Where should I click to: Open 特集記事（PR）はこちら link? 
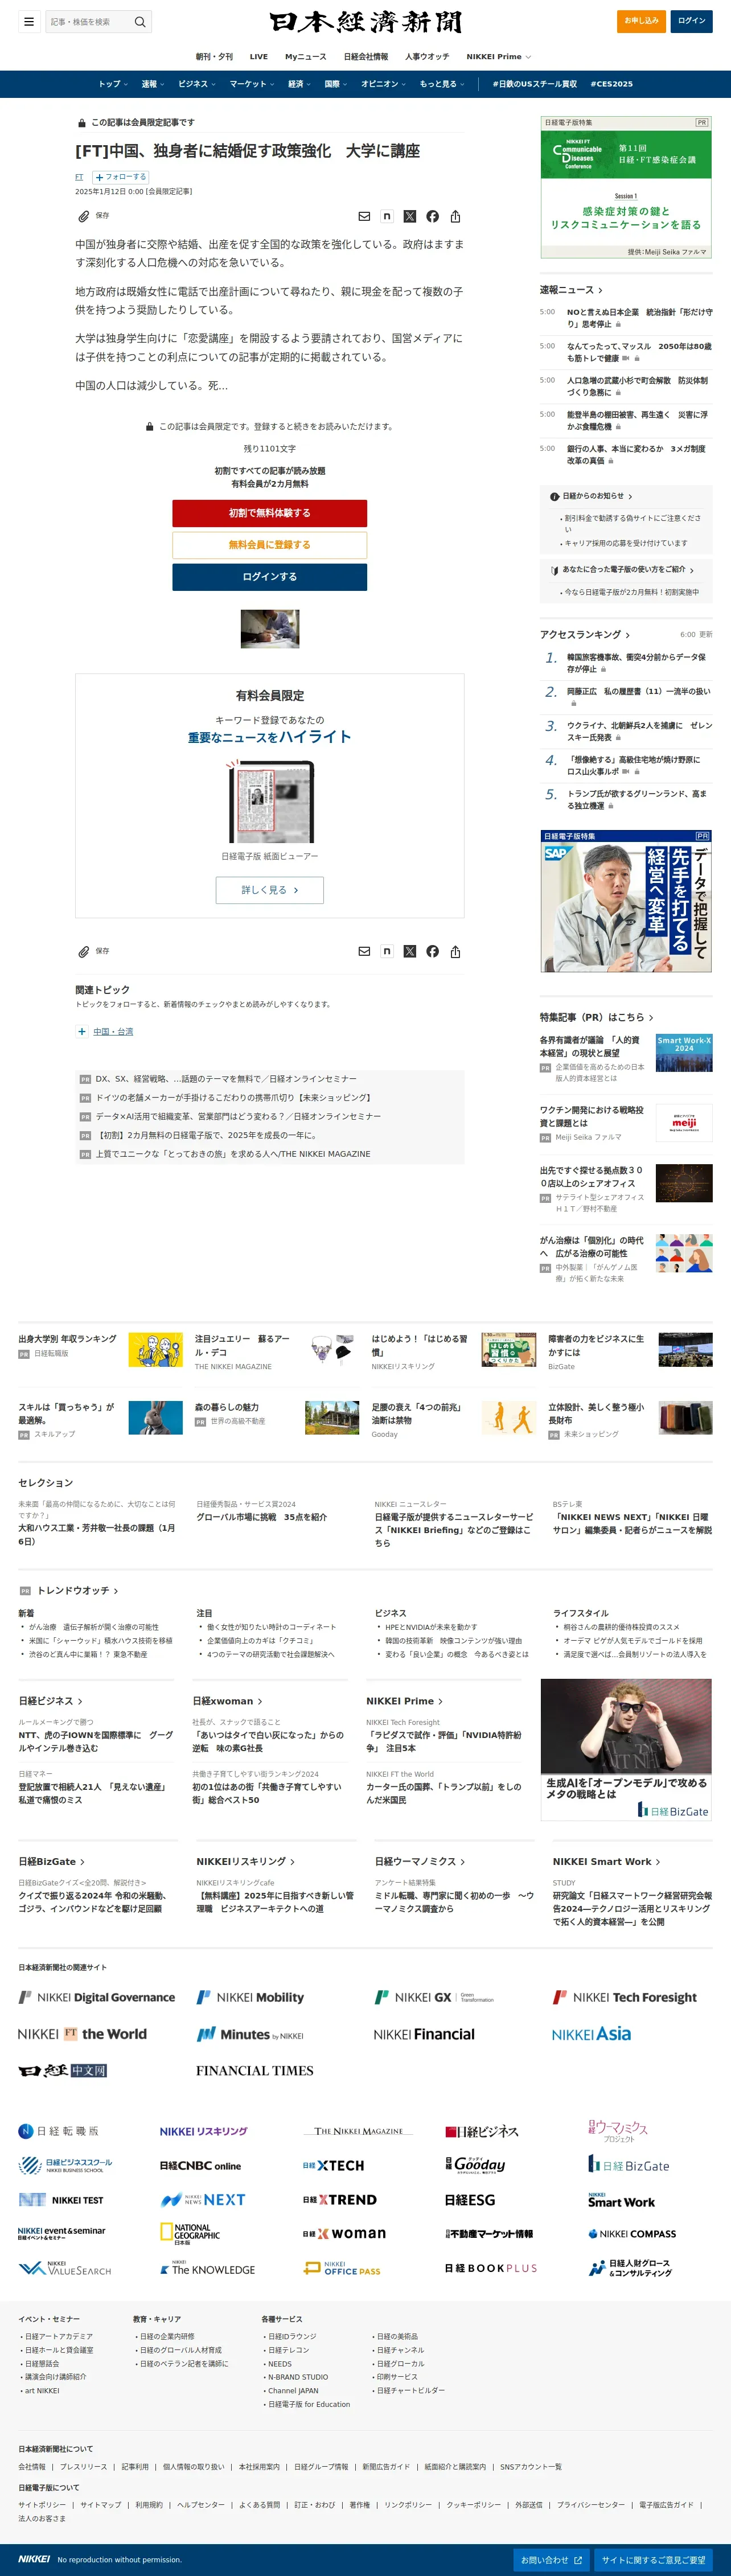(596, 1017)
